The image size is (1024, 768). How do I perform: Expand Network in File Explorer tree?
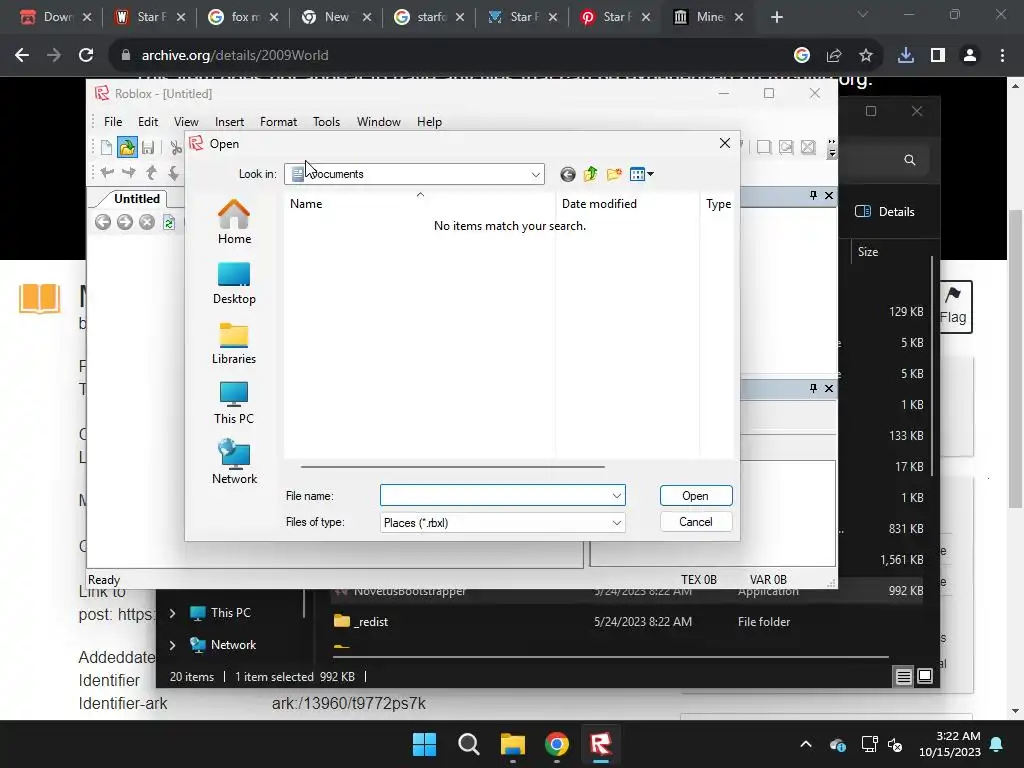[x=172, y=645]
